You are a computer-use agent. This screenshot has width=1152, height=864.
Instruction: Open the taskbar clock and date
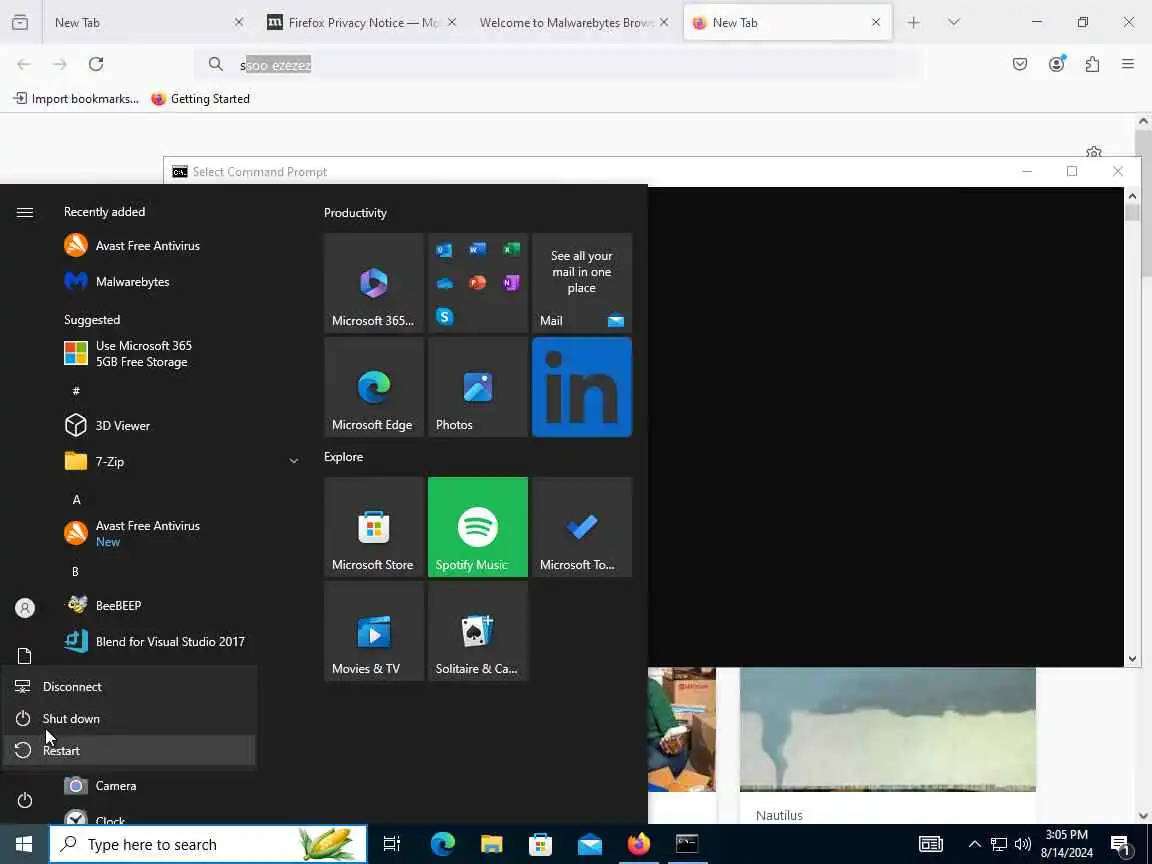(x=1067, y=844)
